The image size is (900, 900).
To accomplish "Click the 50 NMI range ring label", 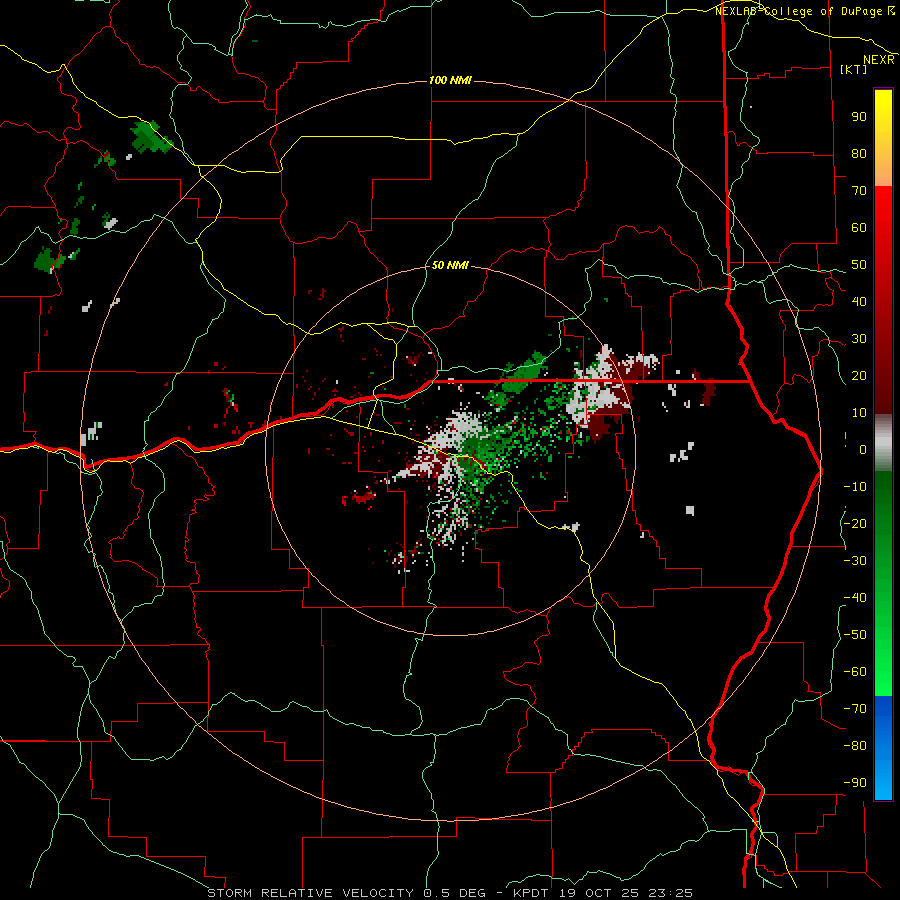I will (x=450, y=265).
